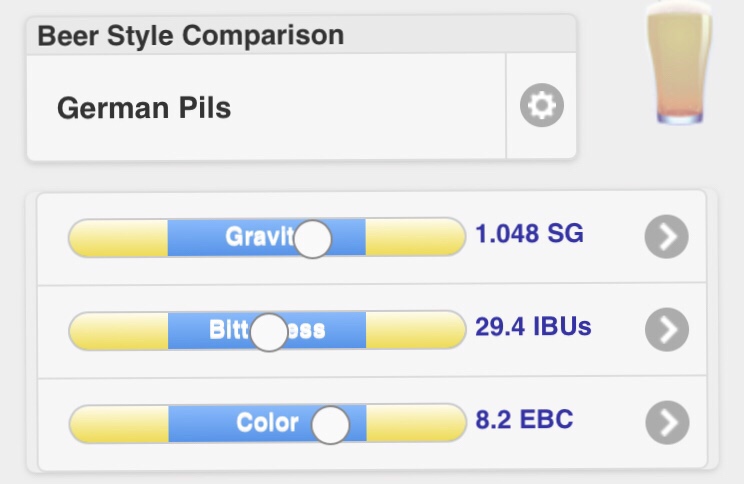Click left yellow end of Bitterness bar
The width and height of the screenshot is (744, 484).
tap(118, 331)
